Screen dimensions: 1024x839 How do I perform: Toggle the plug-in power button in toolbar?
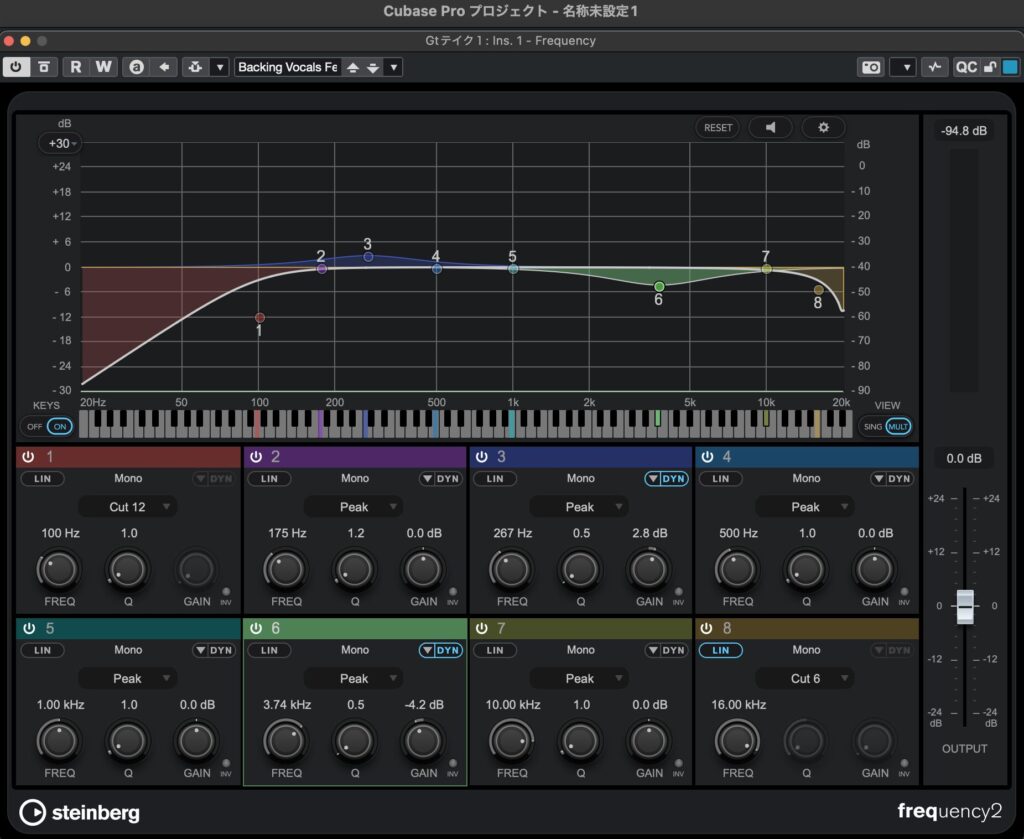[17, 67]
